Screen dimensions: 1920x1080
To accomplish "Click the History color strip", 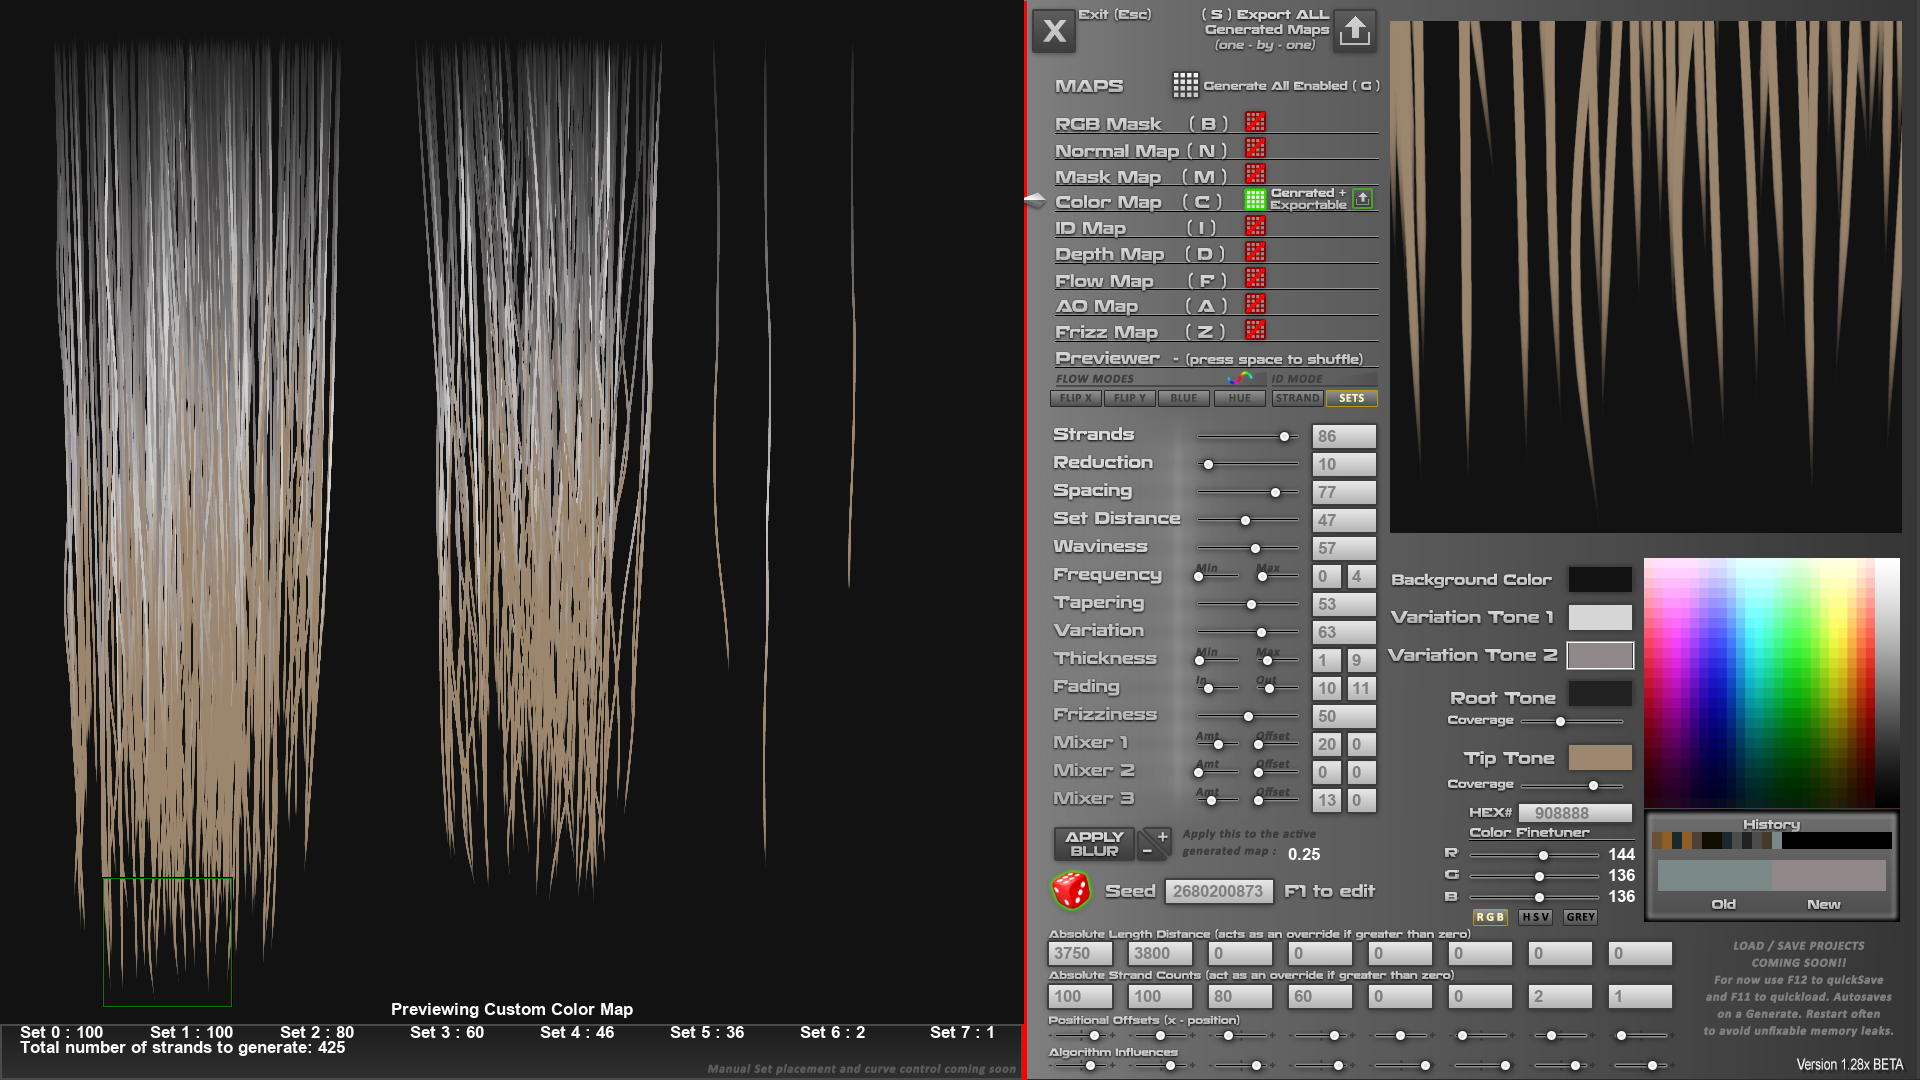I will pyautogui.click(x=1771, y=841).
